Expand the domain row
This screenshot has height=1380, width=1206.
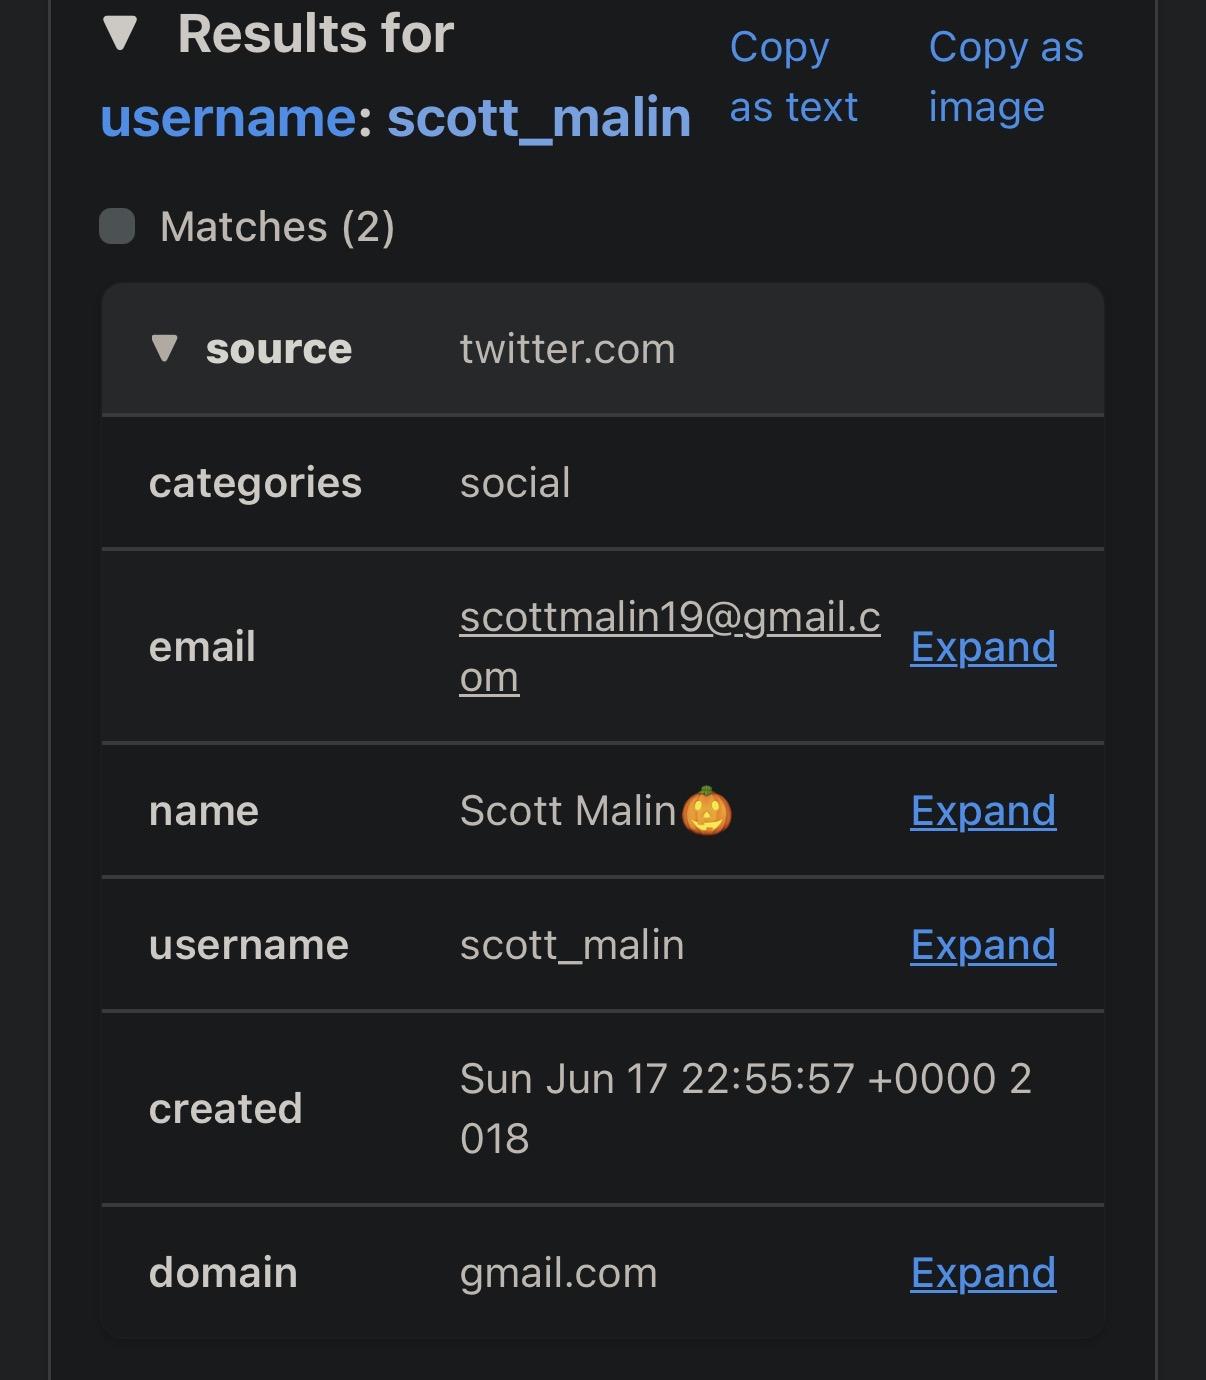coord(982,1273)
